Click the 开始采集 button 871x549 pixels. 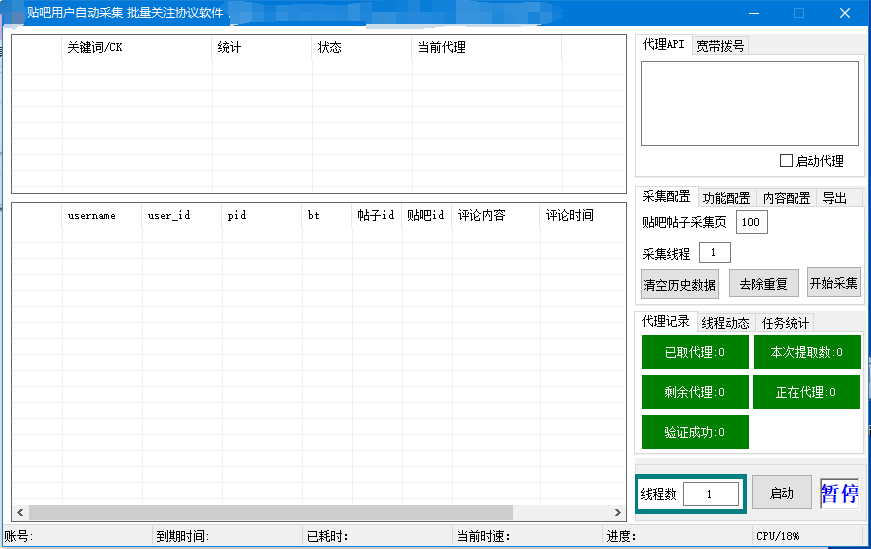click(x=834, y=283)
